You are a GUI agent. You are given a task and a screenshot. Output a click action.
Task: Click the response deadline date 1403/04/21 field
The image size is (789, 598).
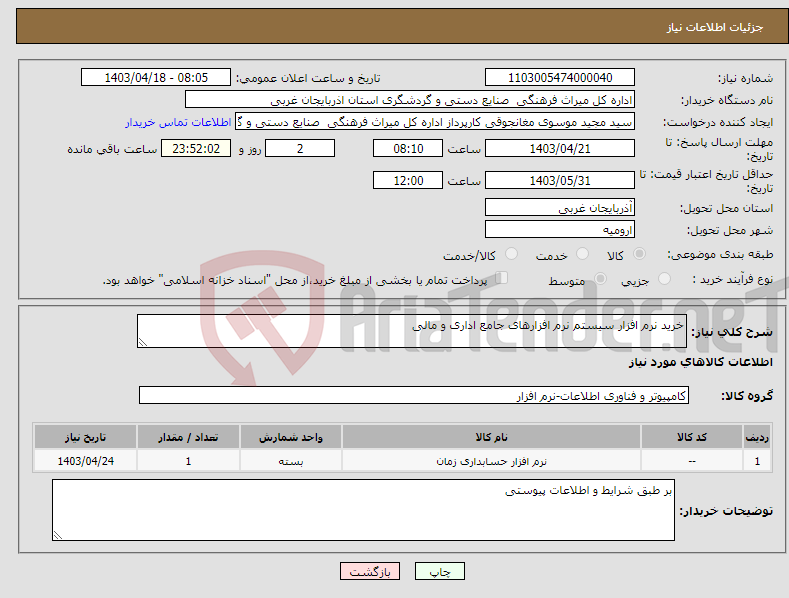click(x=560, y=148)
